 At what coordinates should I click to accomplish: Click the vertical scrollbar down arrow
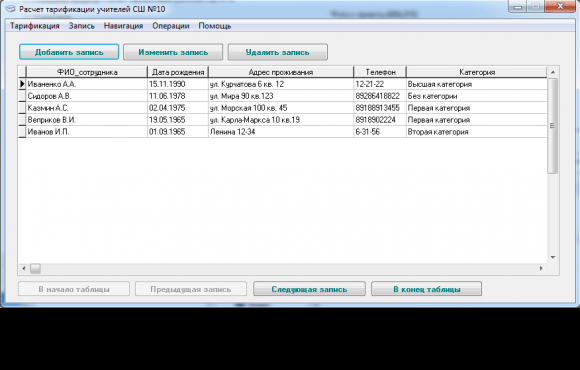[553, 257]
